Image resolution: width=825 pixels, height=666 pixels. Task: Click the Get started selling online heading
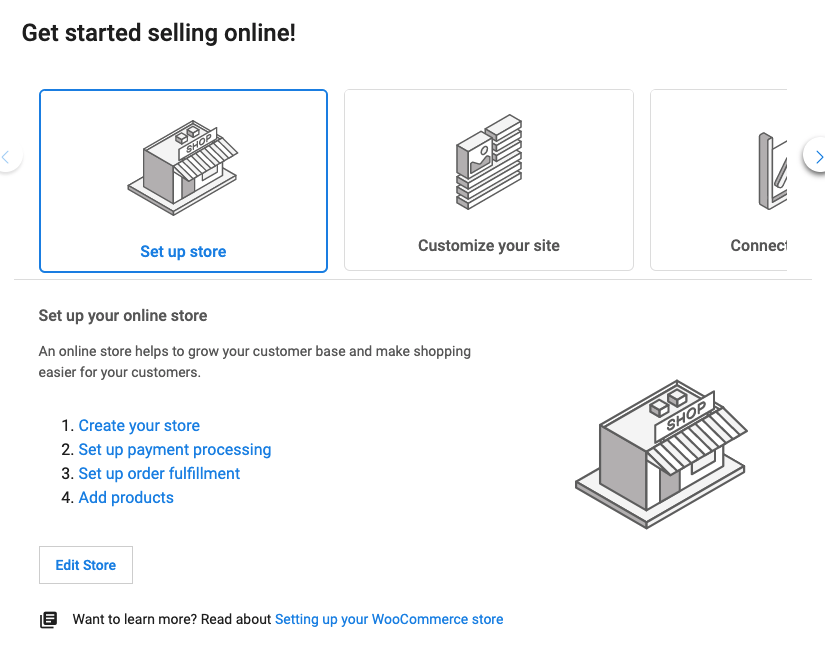[156, 32]
